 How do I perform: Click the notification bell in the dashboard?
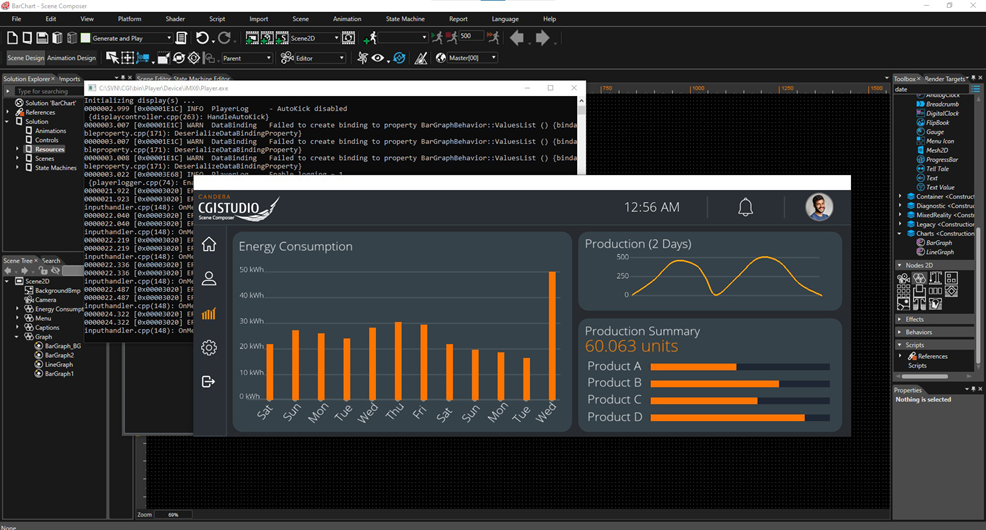click(745, 207)
